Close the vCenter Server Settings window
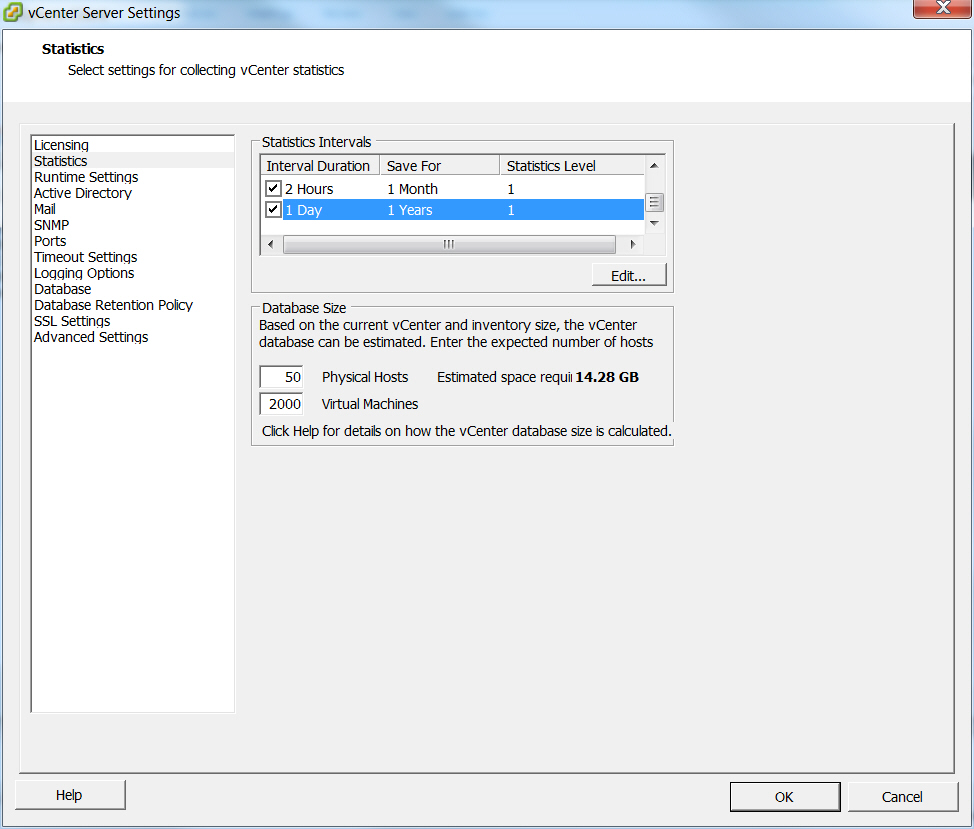Screen dimensions: 974x829 pyautogui.click(x=942, y=8)
